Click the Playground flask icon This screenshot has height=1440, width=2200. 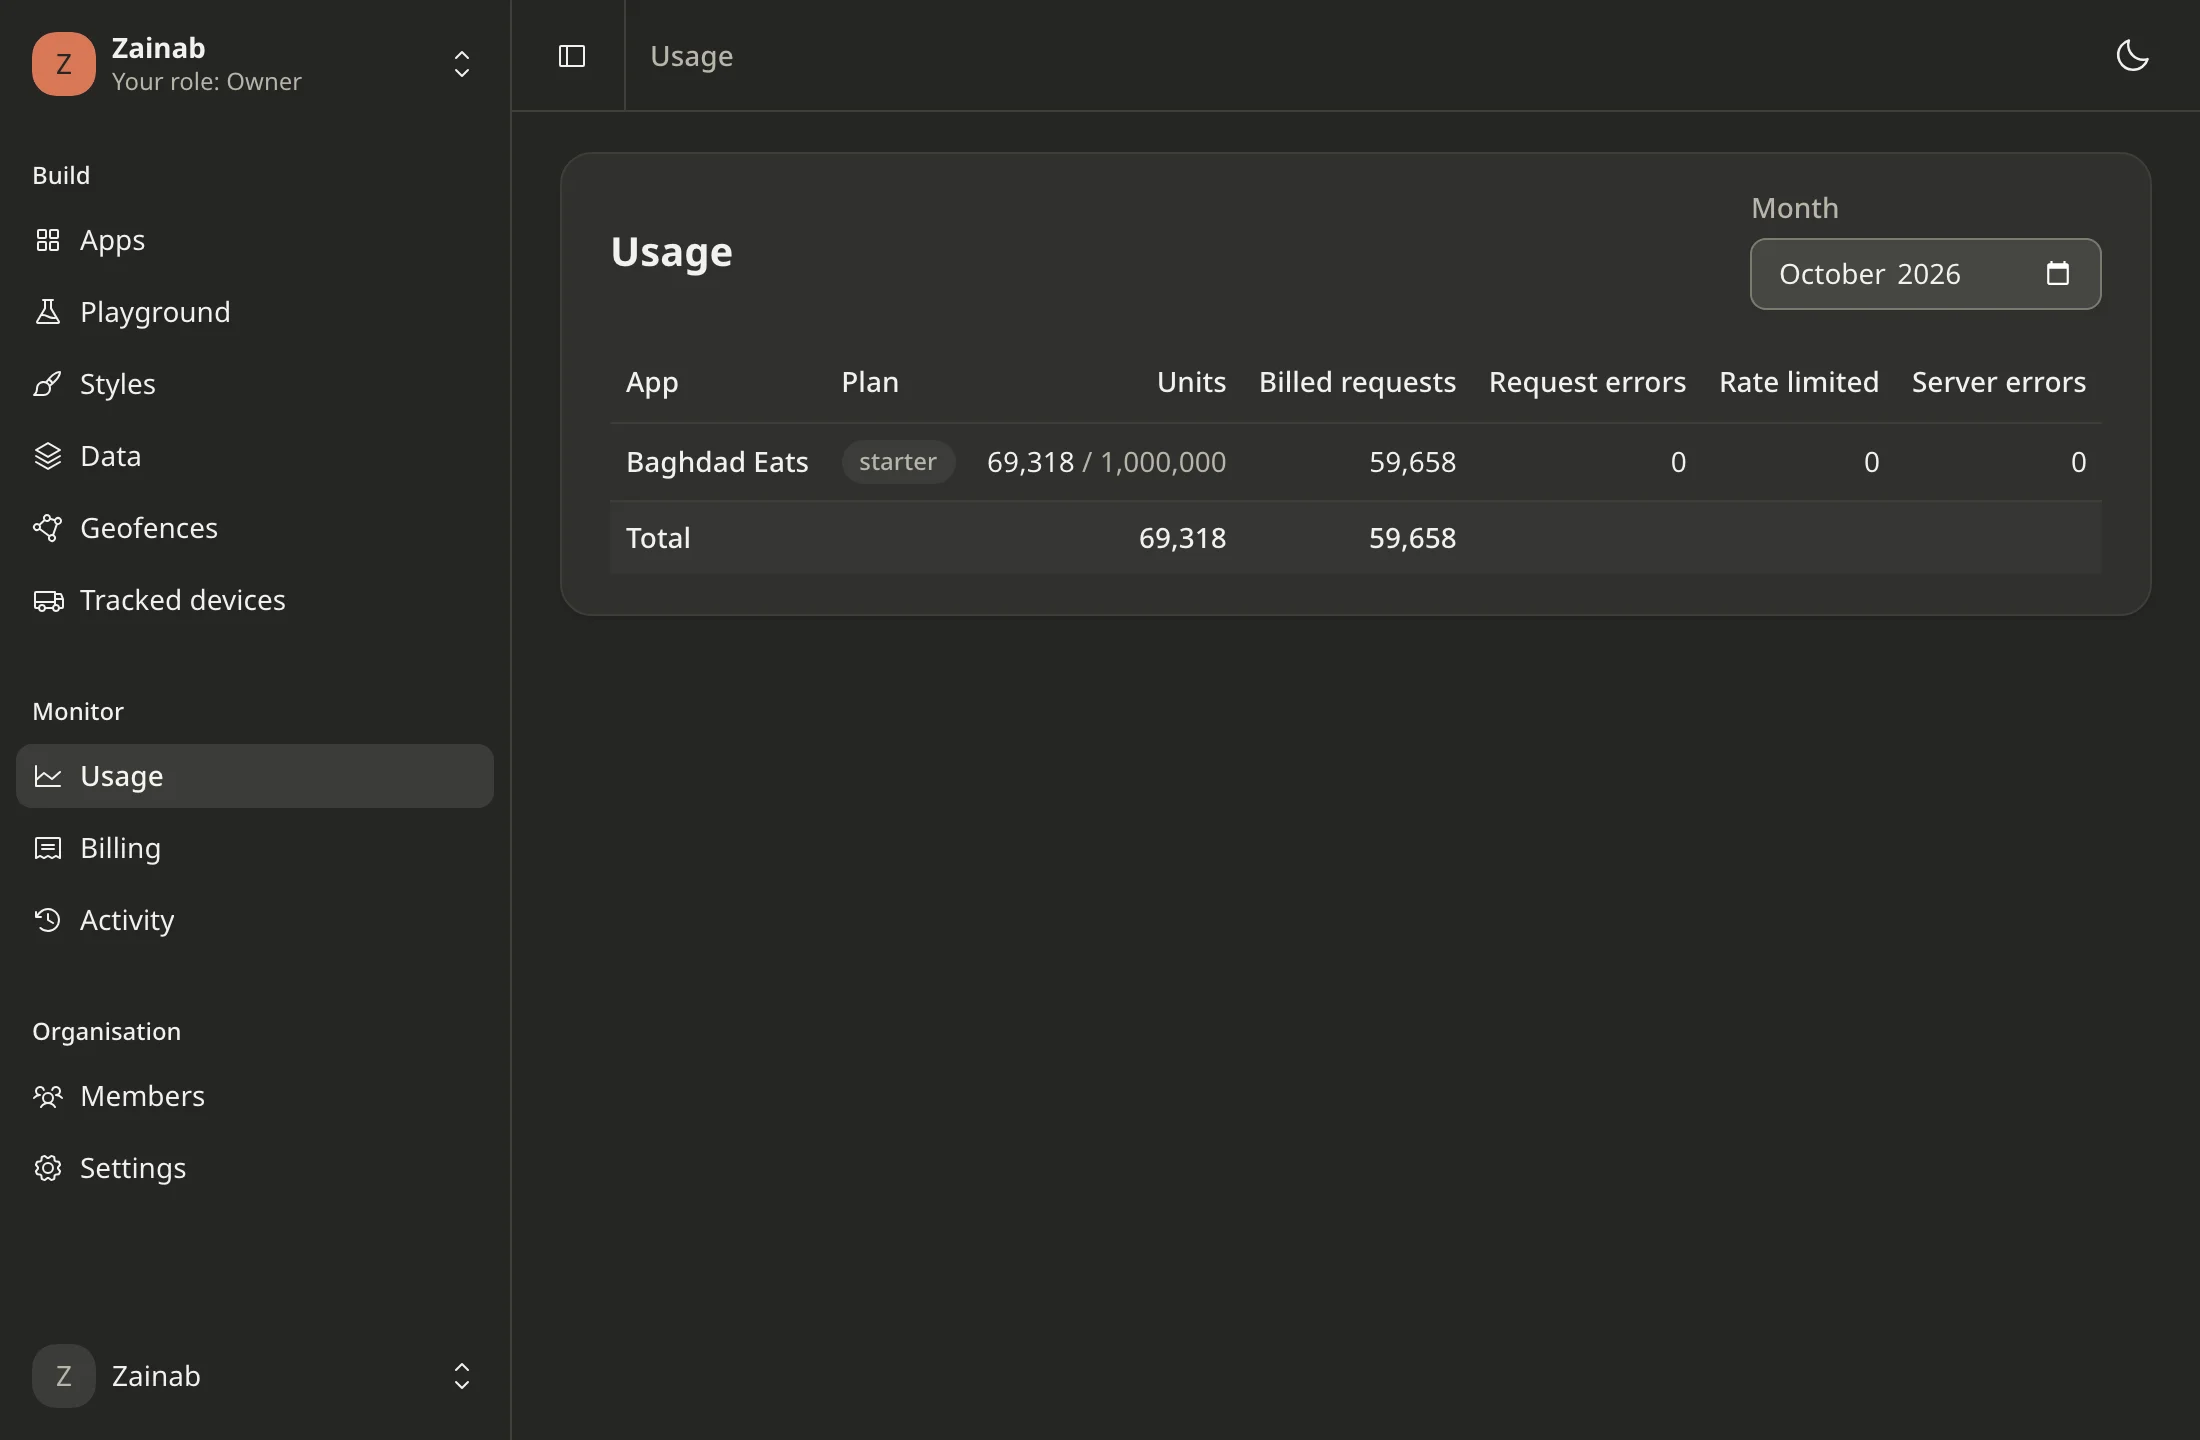click(47, 312)
